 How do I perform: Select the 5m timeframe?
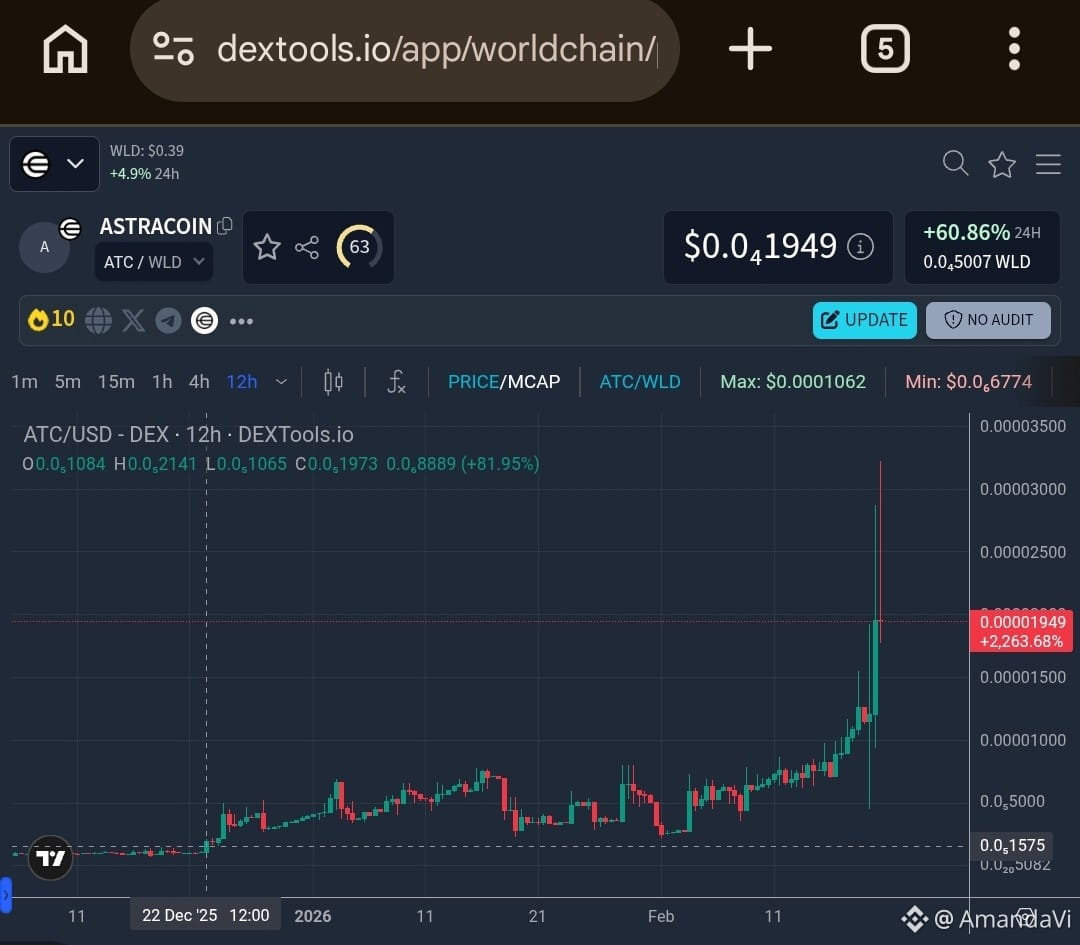click(68, 382)
